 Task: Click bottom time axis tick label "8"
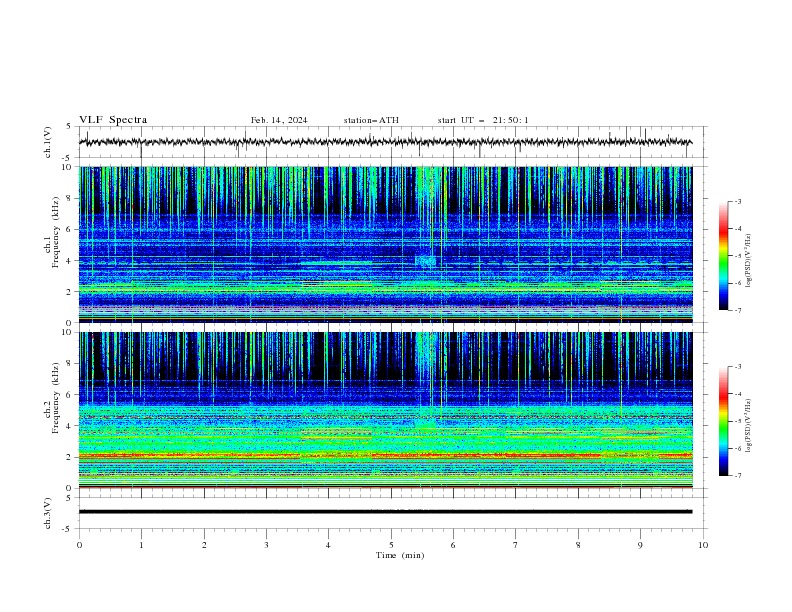[x=578, y=545]
